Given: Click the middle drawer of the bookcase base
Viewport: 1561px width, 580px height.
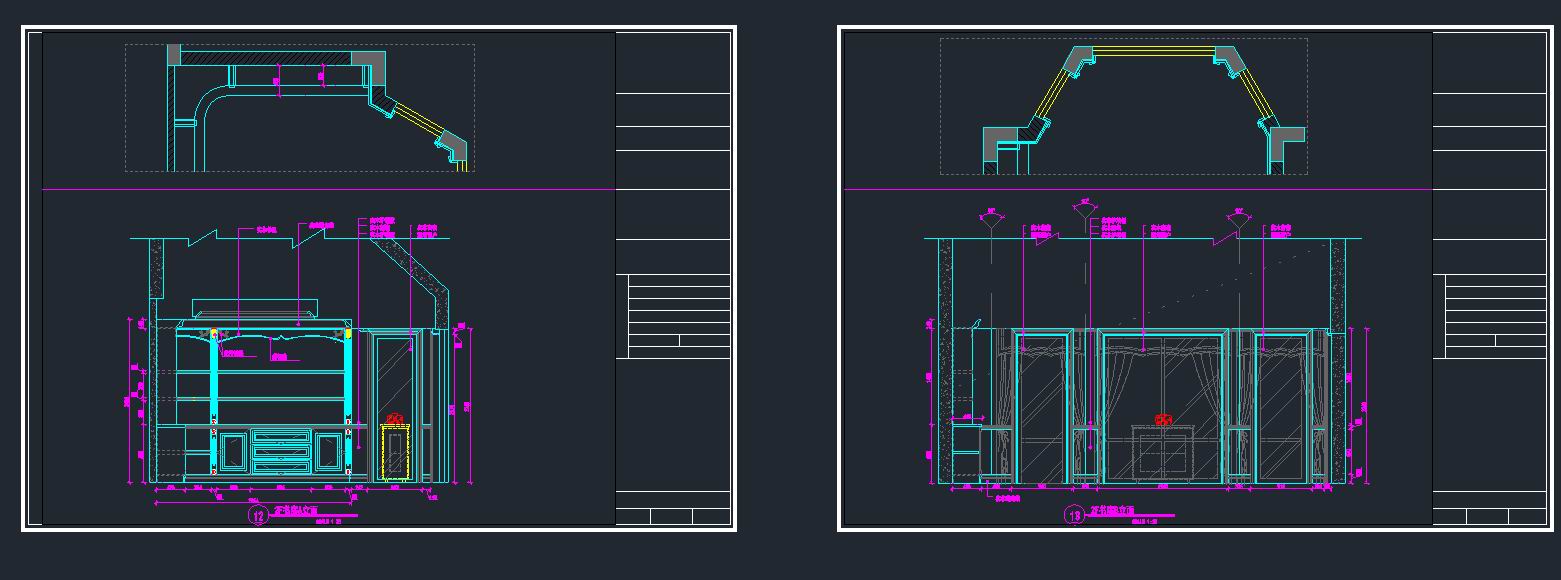Looking at the screenshot, I should pos(281,451).
